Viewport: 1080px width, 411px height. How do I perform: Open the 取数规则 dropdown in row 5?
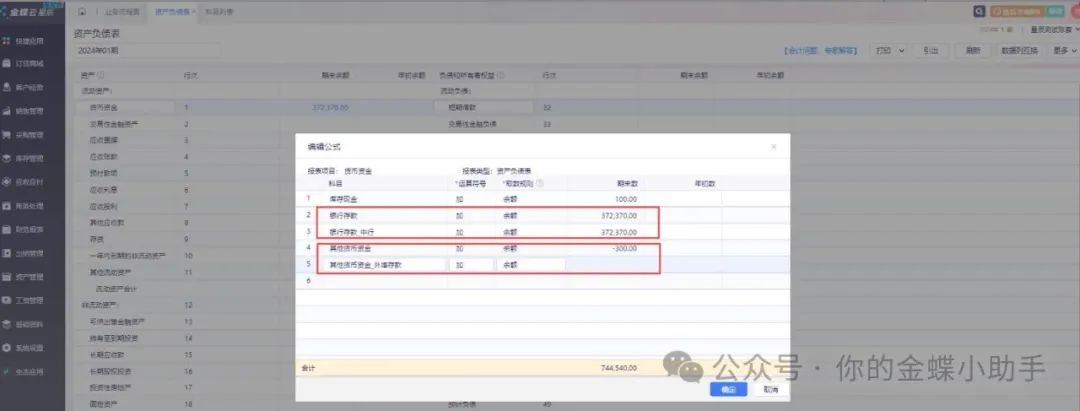[530, 265]
